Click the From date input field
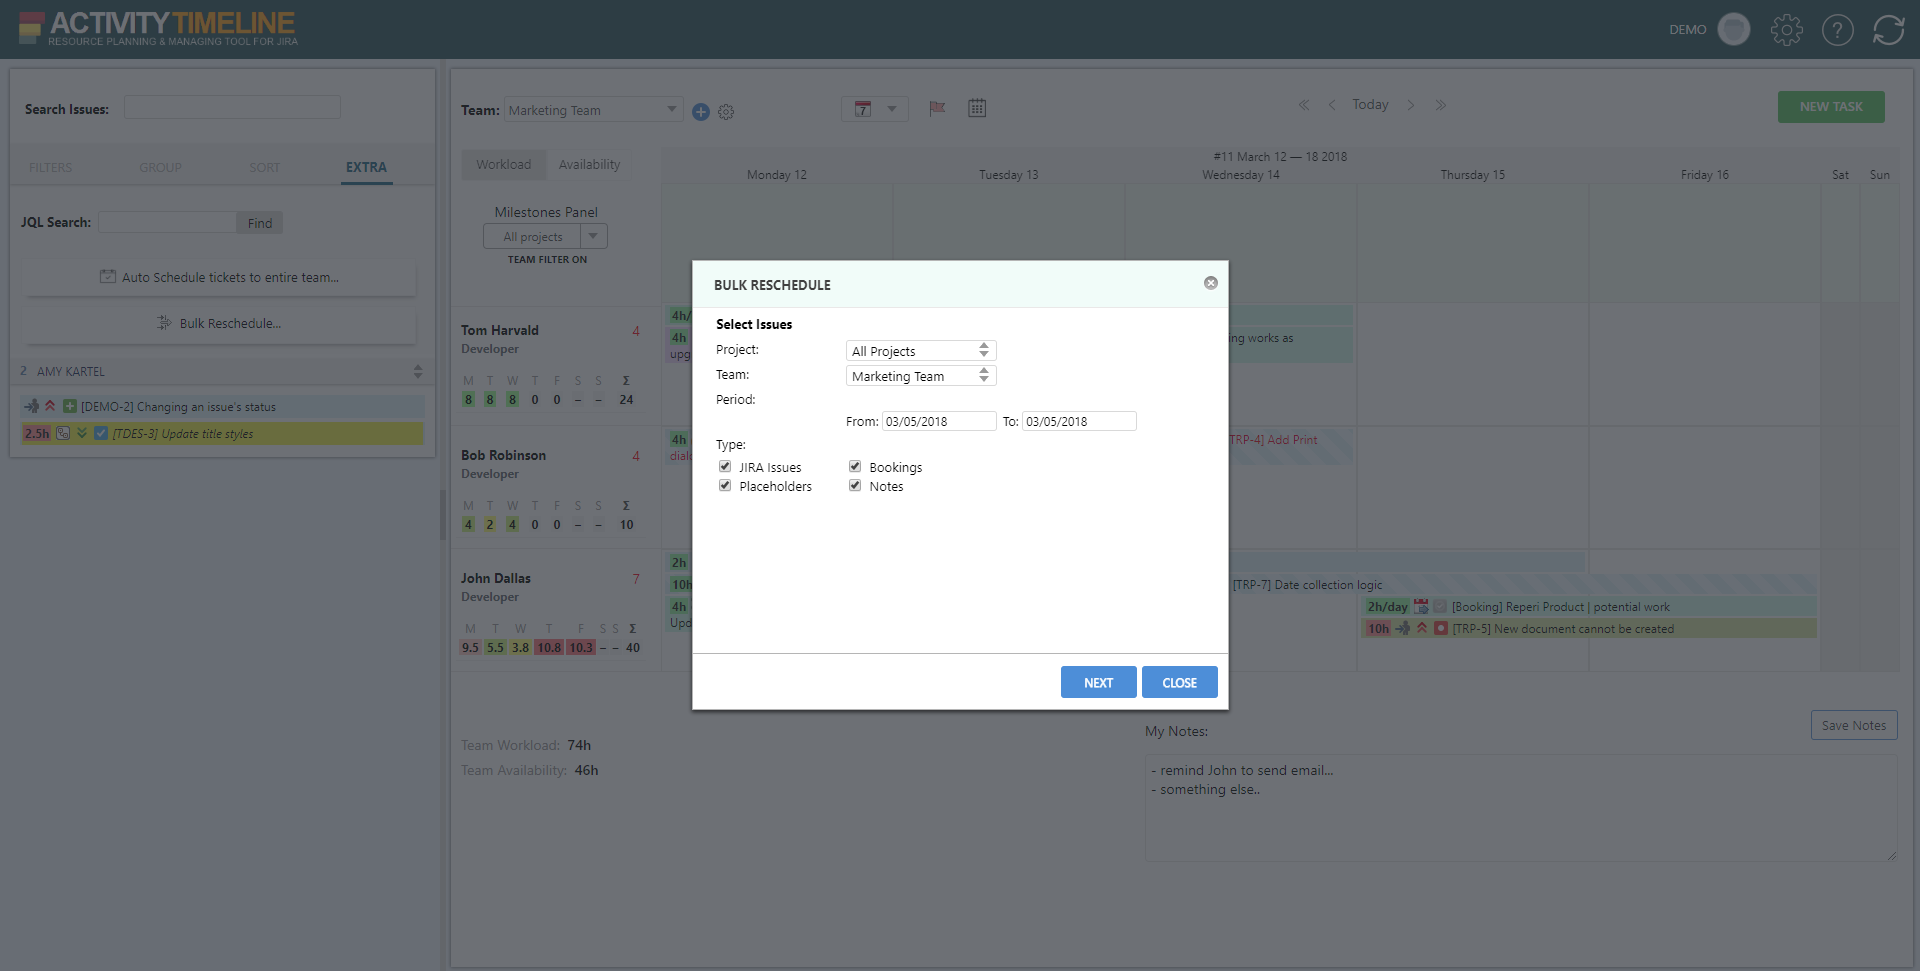 pyautogui.click(x=938, y=422)
